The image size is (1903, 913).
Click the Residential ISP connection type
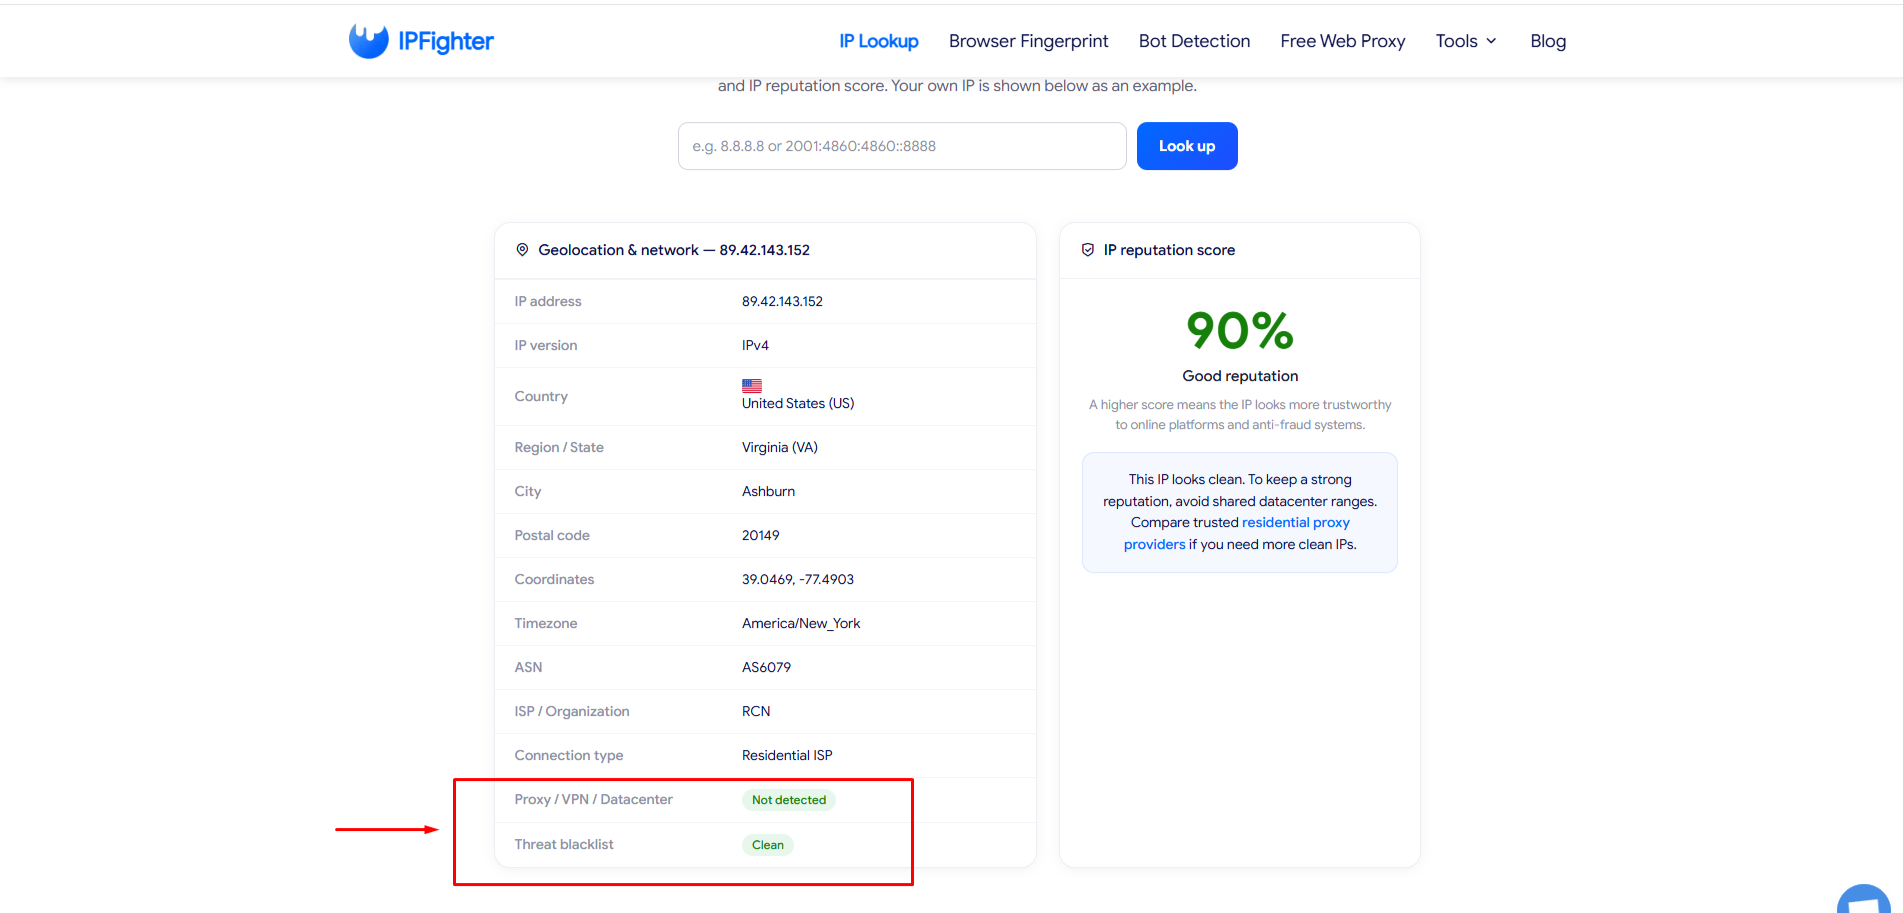coord(787,755)
